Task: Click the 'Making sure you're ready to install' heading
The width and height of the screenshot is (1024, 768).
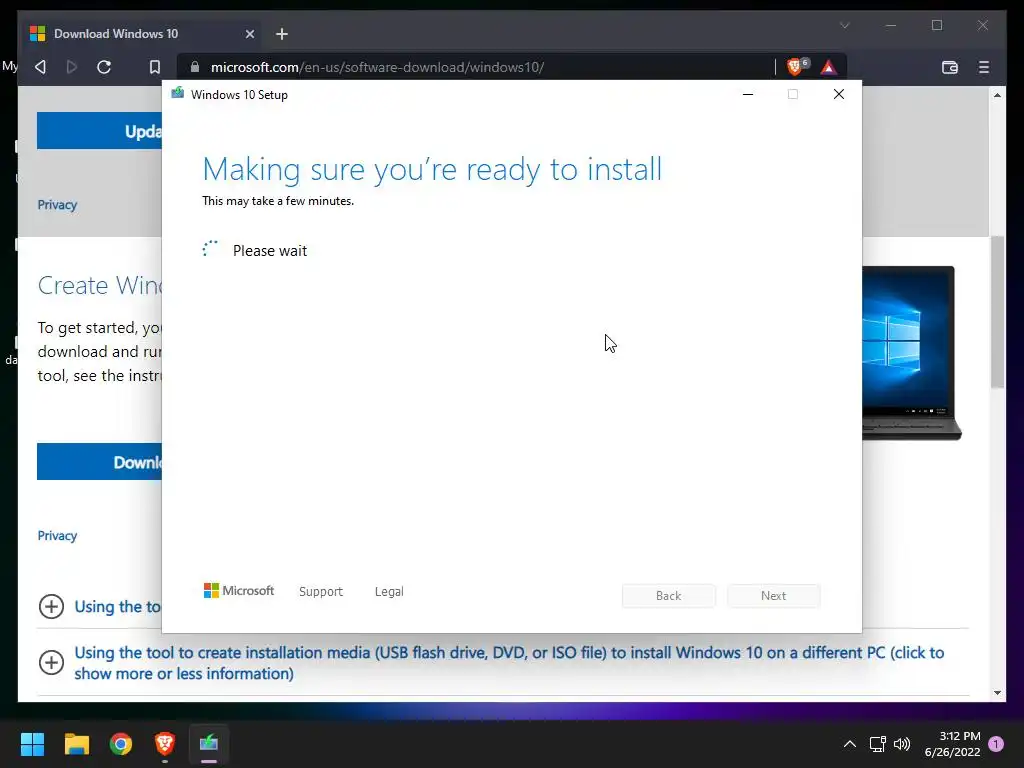Action: point(432,169)
